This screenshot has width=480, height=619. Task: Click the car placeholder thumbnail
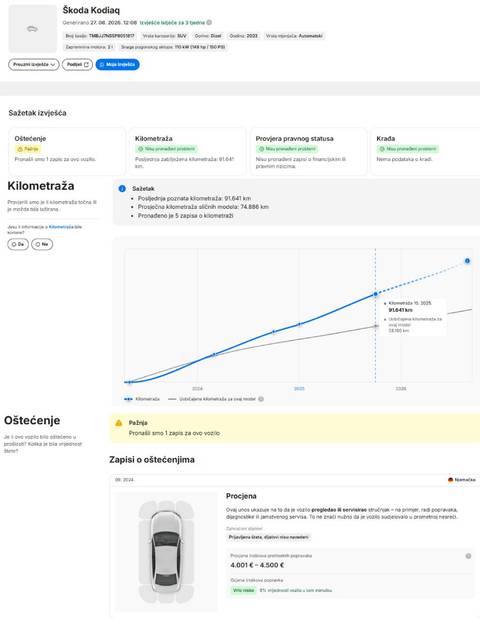click(33, 29)
